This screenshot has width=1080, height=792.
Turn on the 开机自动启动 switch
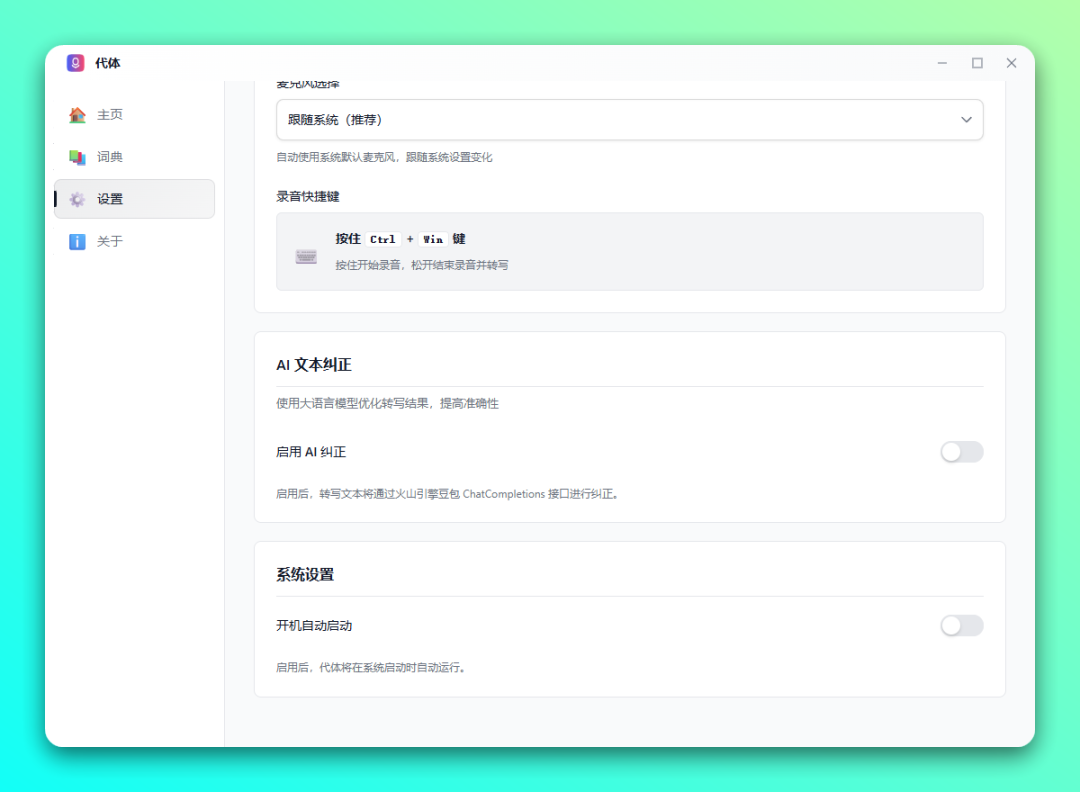961,626
